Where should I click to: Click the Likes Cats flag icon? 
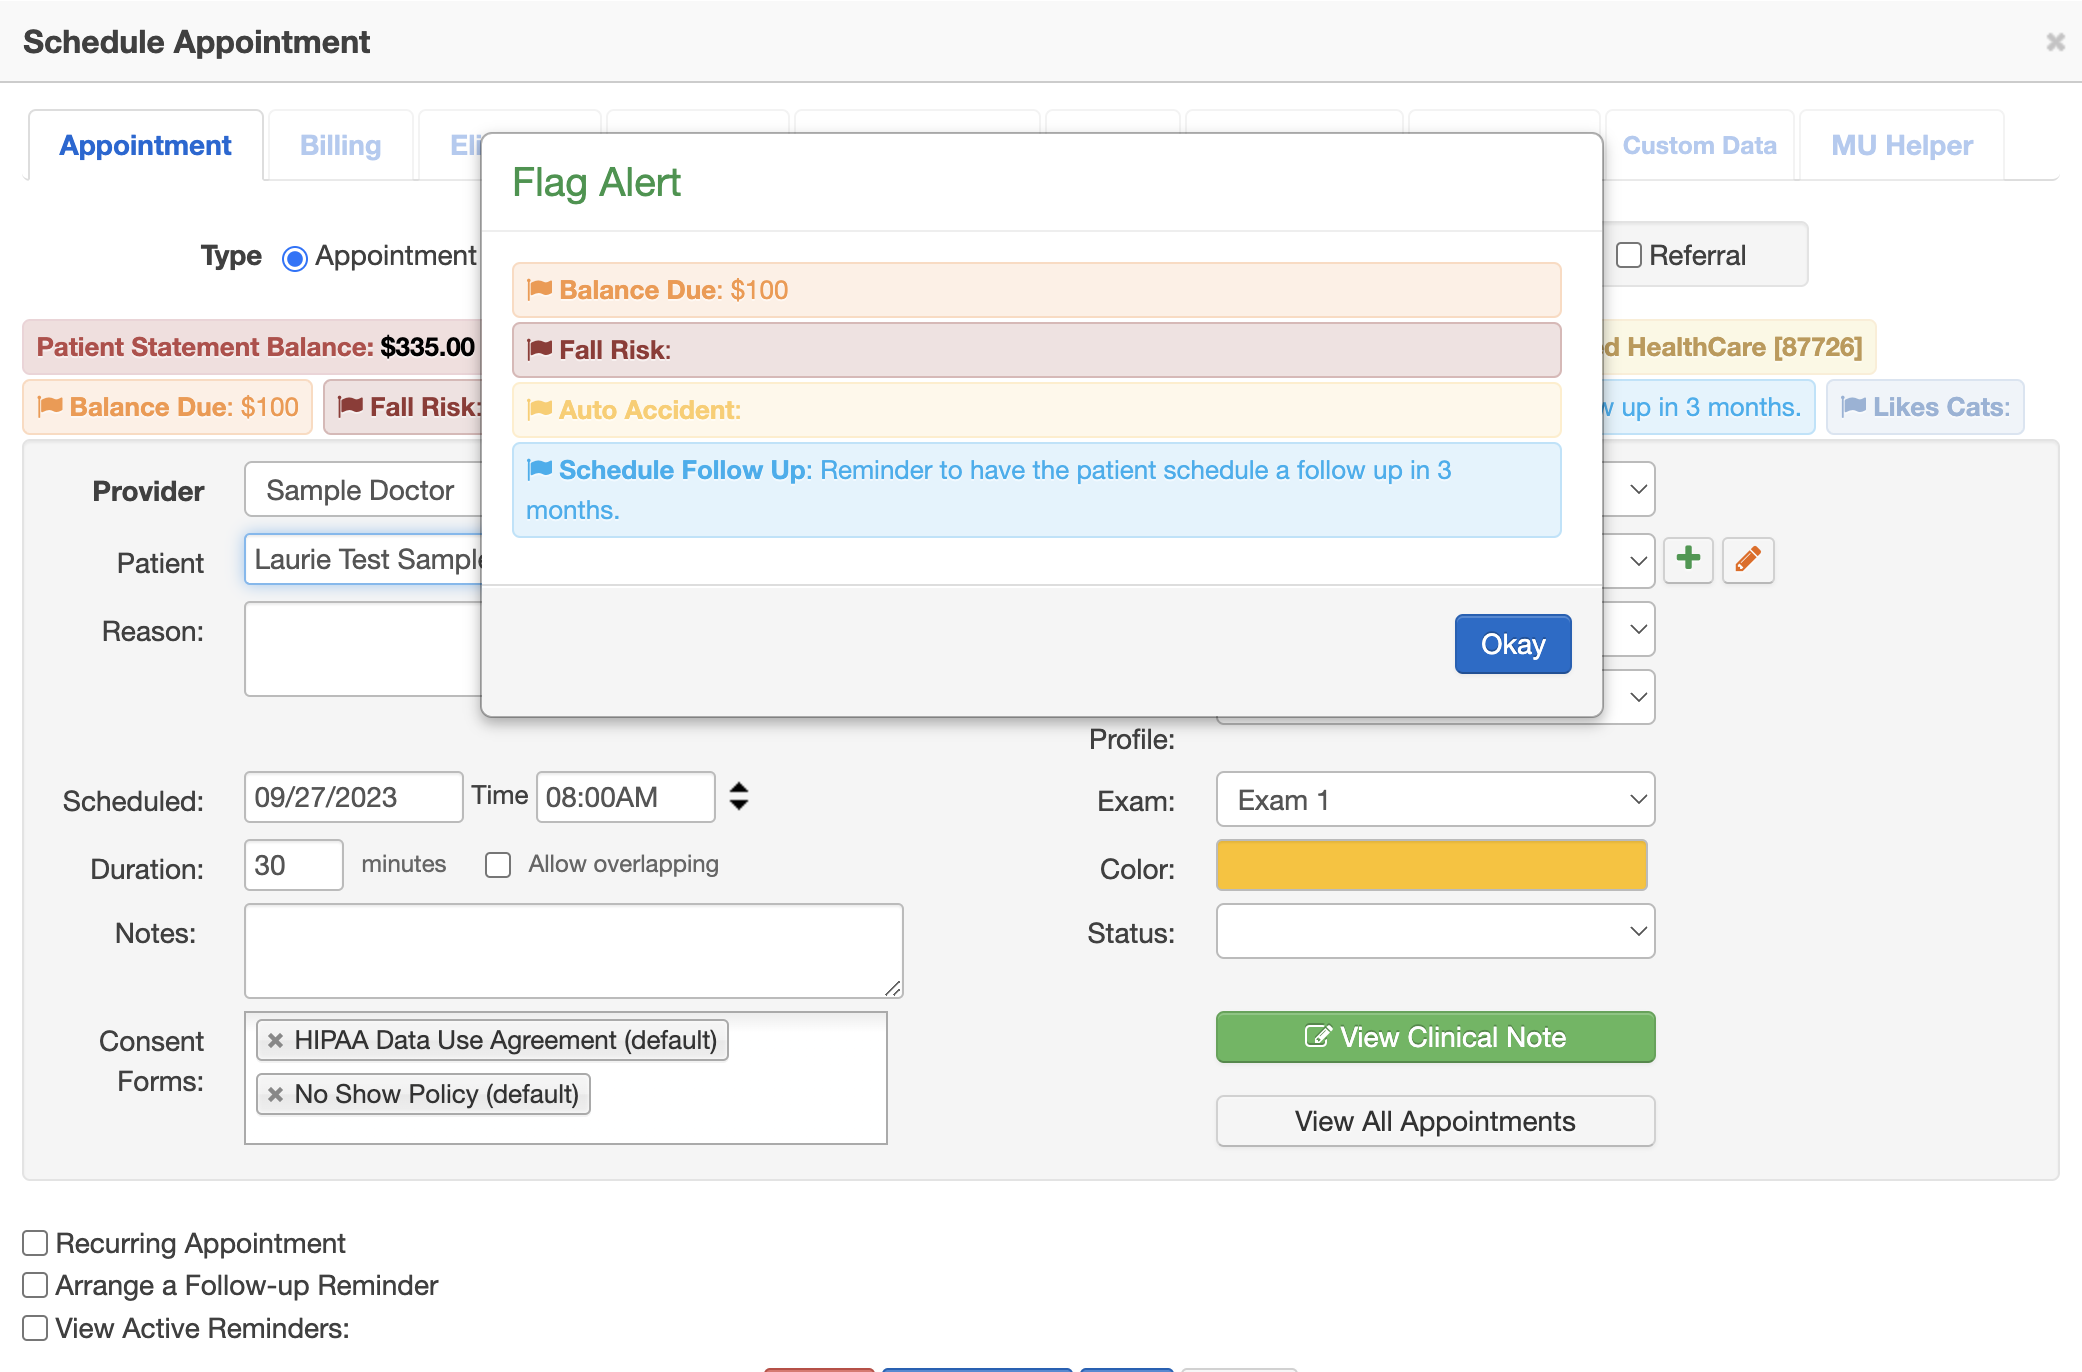point(1854,406)
